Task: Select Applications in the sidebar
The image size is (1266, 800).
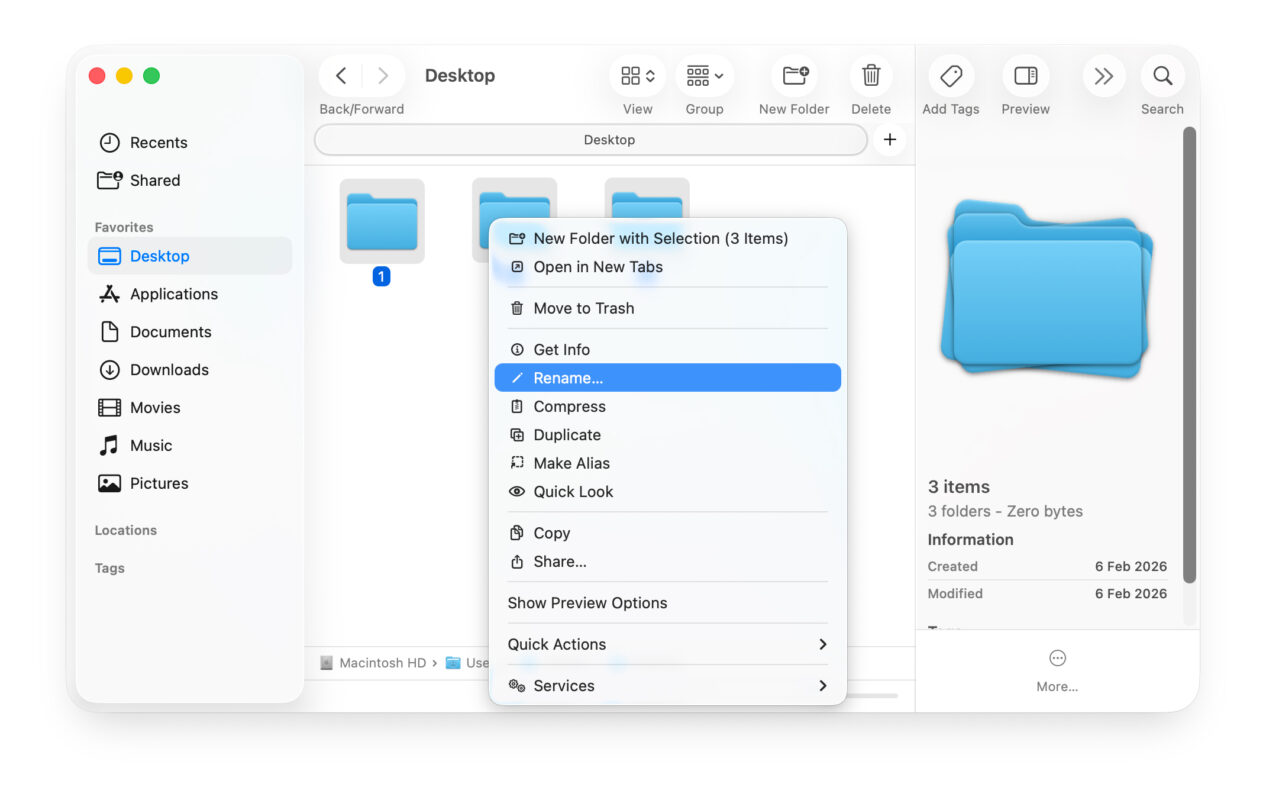Action: pyautogui.click(x=174, y=294)
